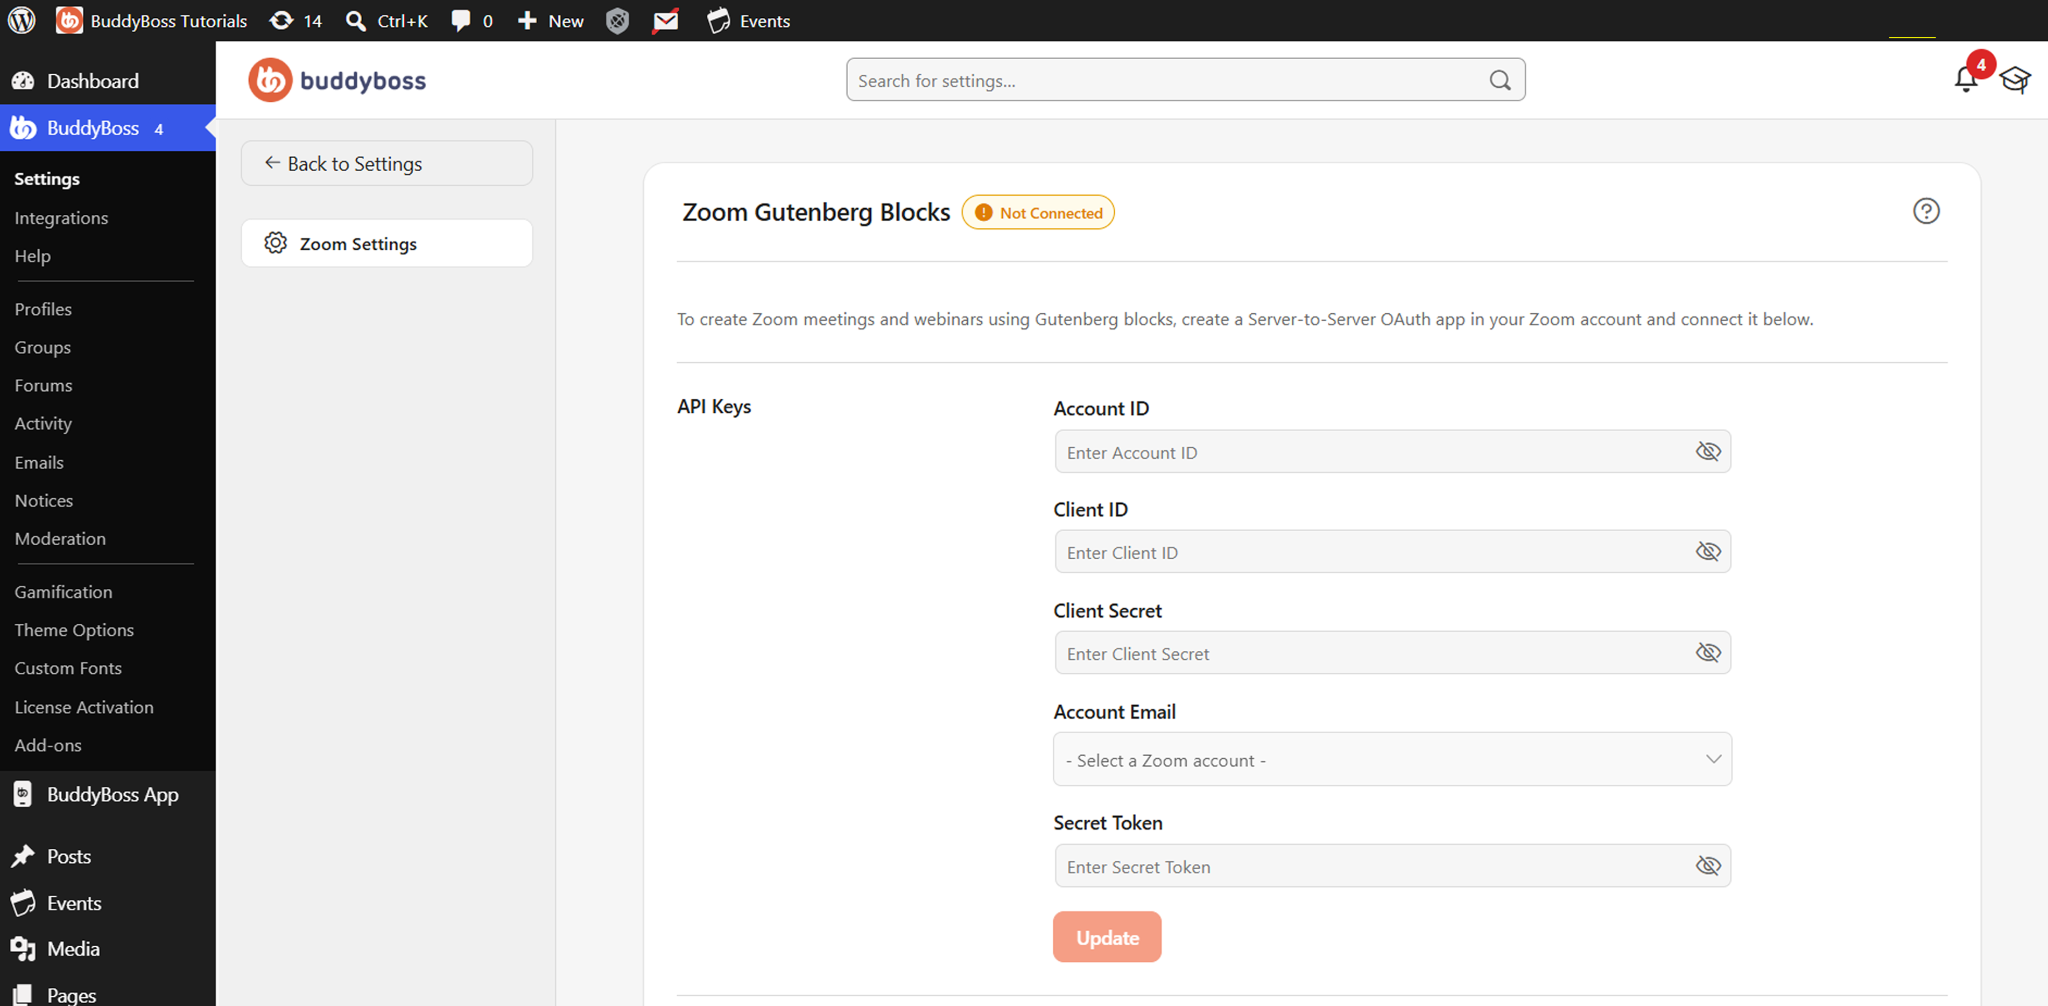Click the shield icon in admin bar

tap(618, 20)
